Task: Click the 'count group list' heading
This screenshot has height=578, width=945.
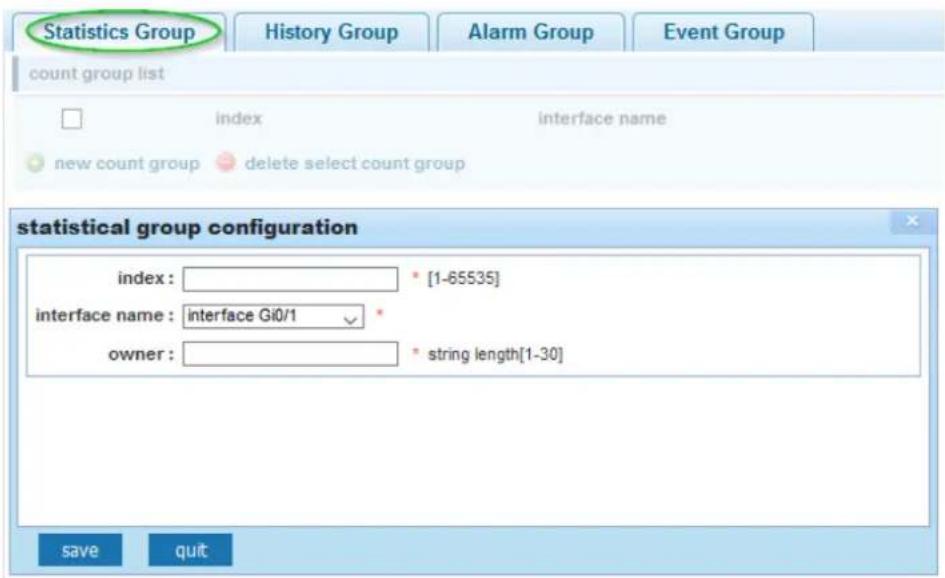Action: [96, 74]
